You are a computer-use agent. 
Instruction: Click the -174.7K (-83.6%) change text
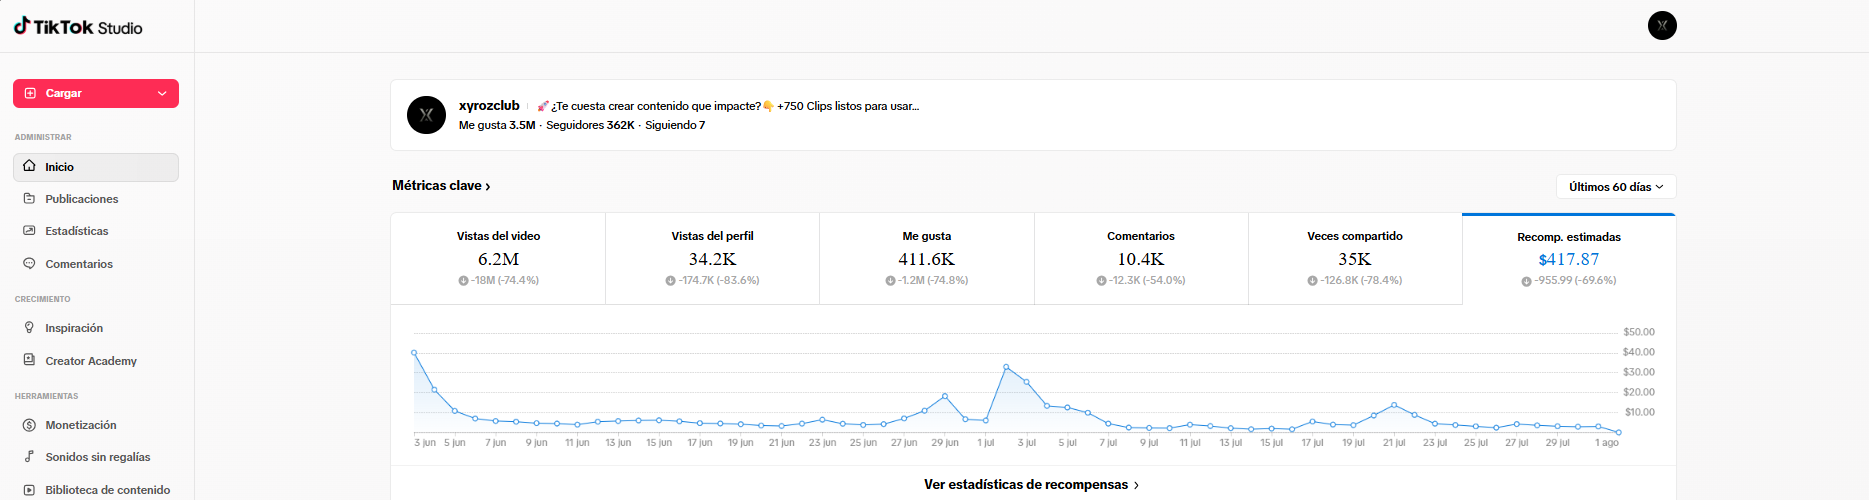coord(719,281)
